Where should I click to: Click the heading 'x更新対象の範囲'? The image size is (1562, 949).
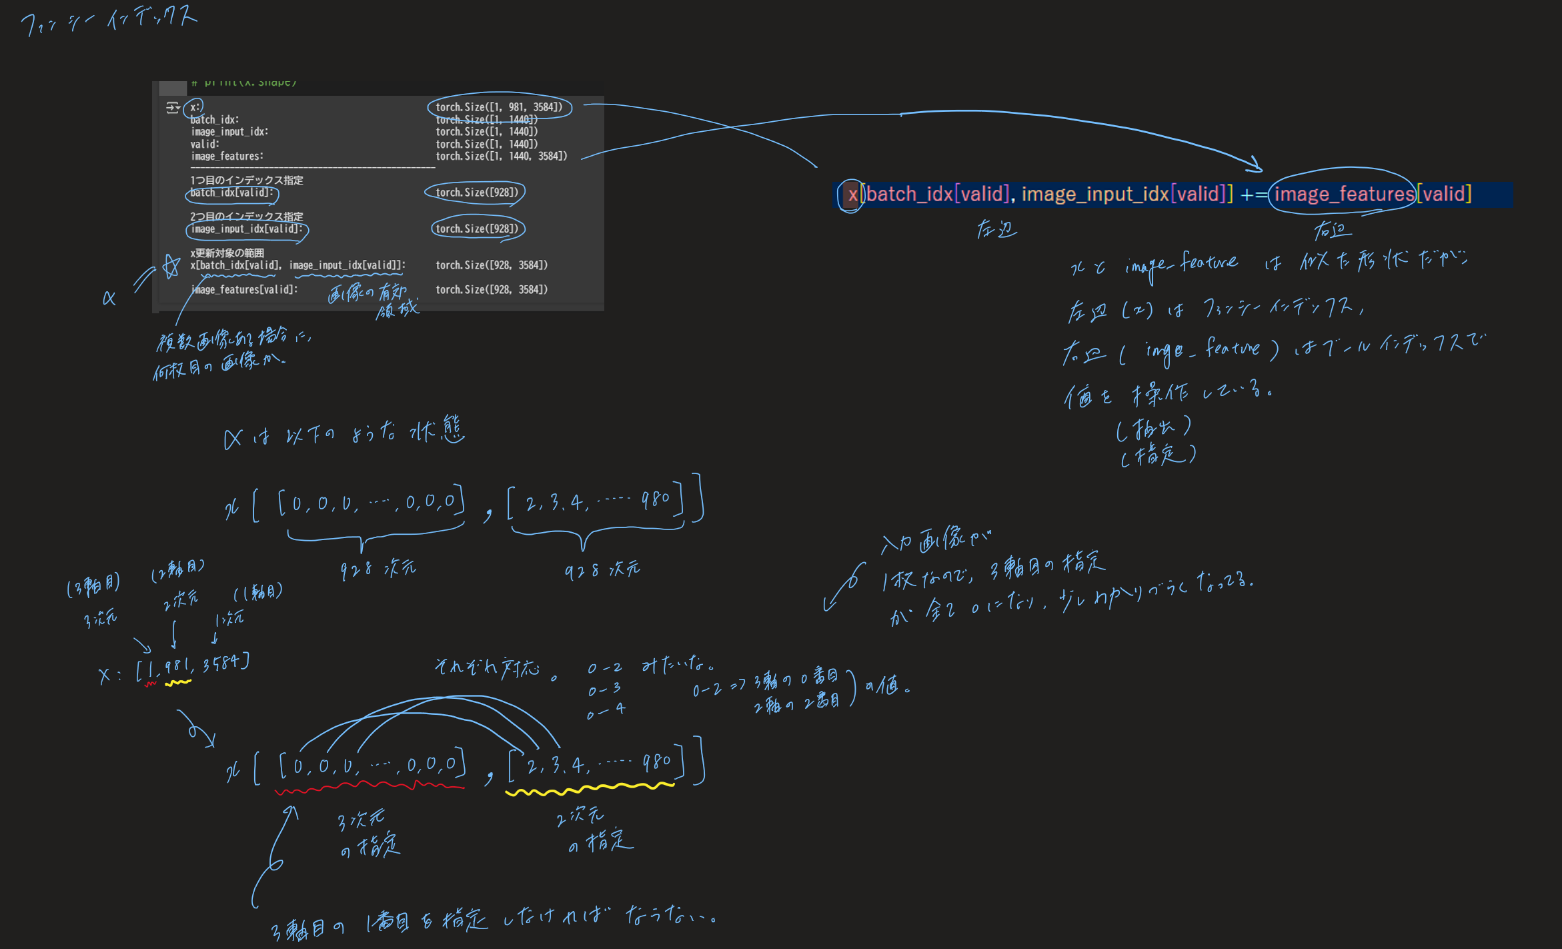228,253
